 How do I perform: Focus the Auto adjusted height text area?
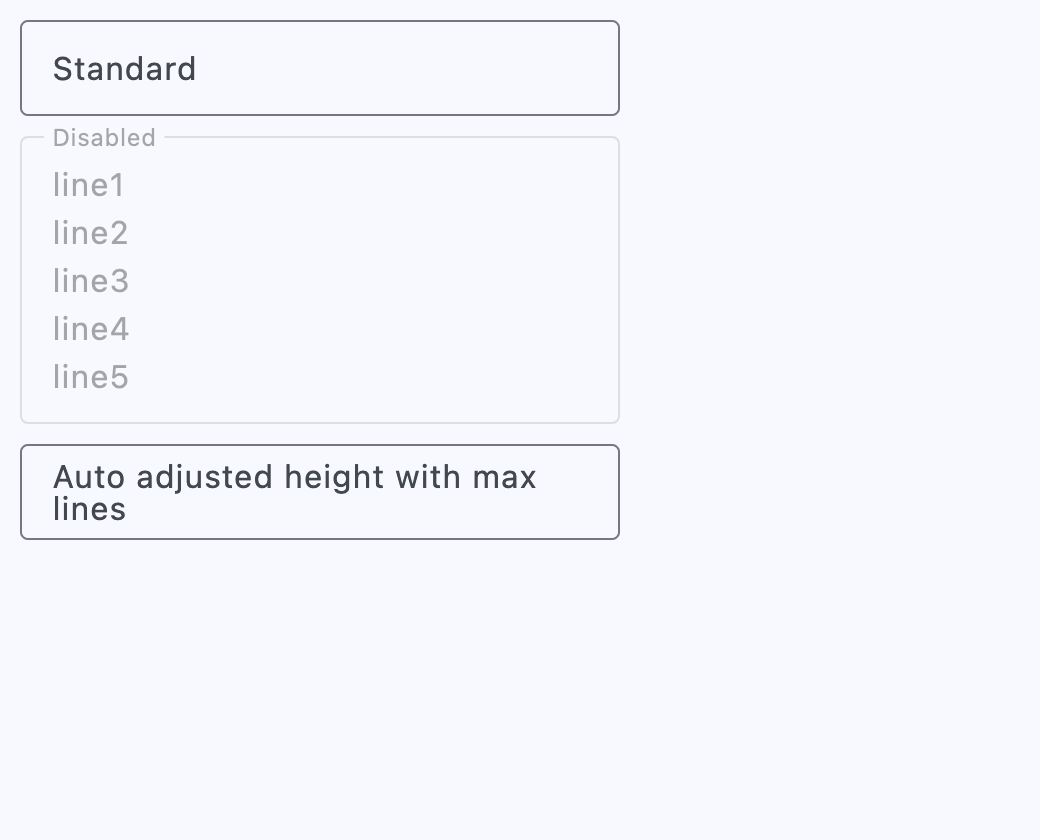point(320,492)
